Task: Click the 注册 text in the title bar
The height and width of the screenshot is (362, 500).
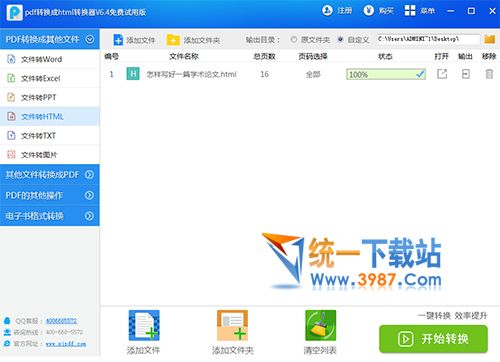Action: [344, 11]
